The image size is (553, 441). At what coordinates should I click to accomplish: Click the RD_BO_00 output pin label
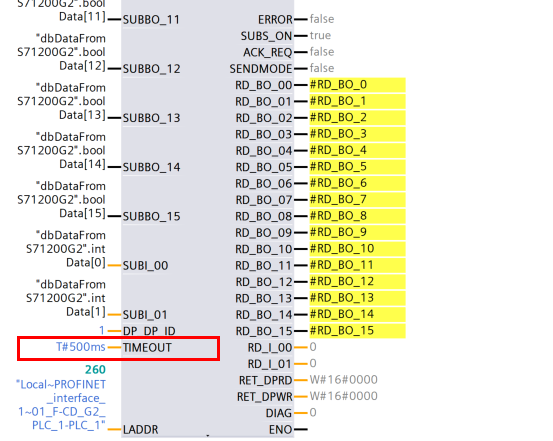pos(264,85)
